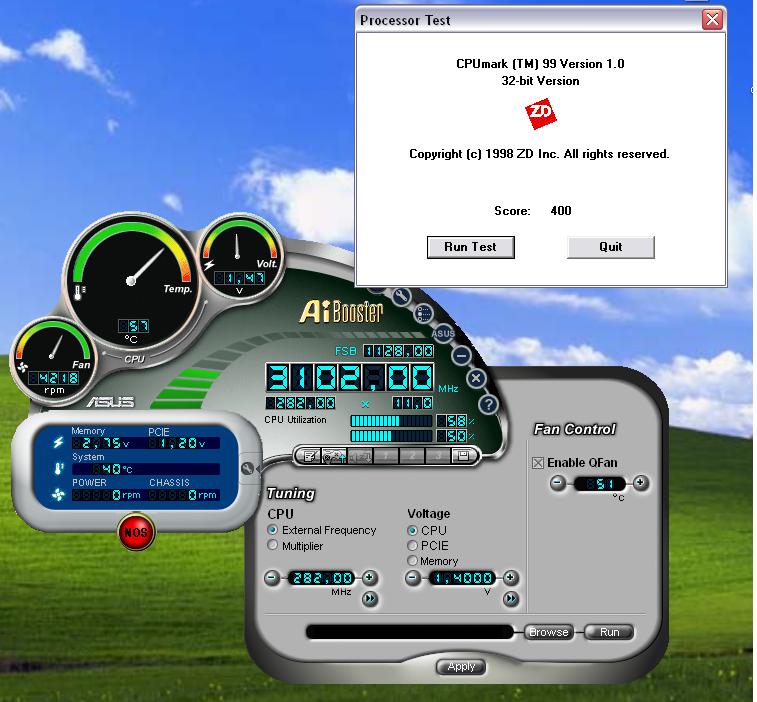
Task: Click Memory 2,75 V readout
Action: 101,443
